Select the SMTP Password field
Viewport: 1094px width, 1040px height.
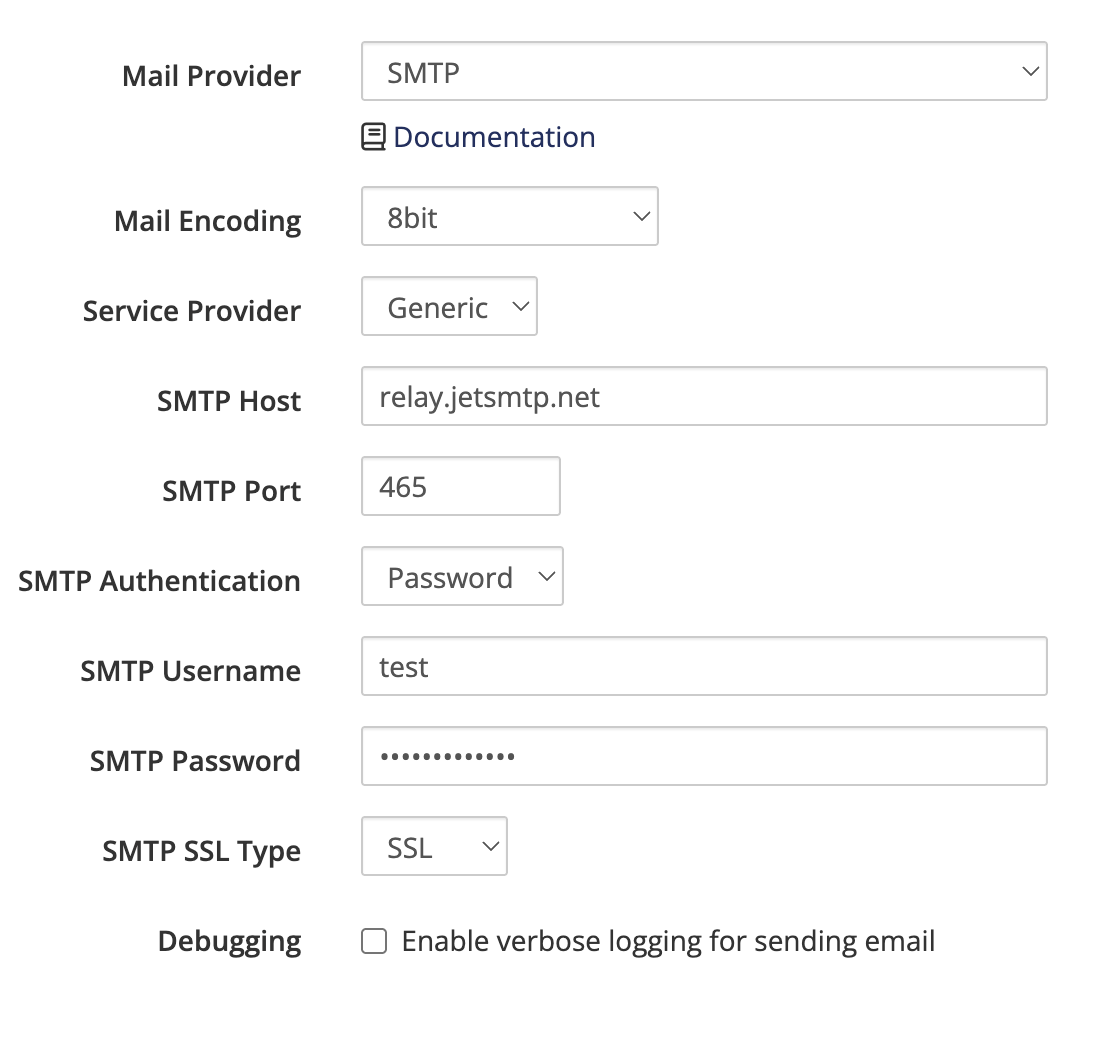(703, 756)
